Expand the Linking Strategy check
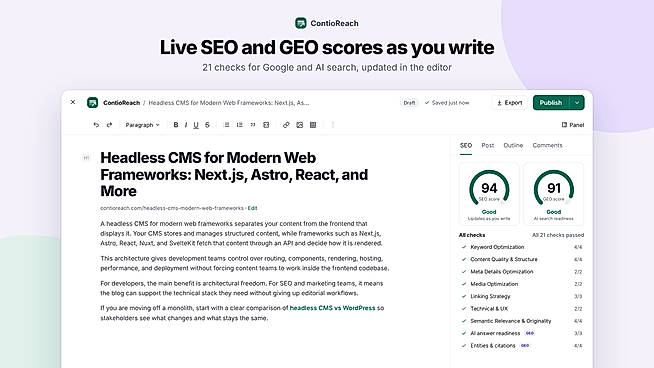 [521, 296]
